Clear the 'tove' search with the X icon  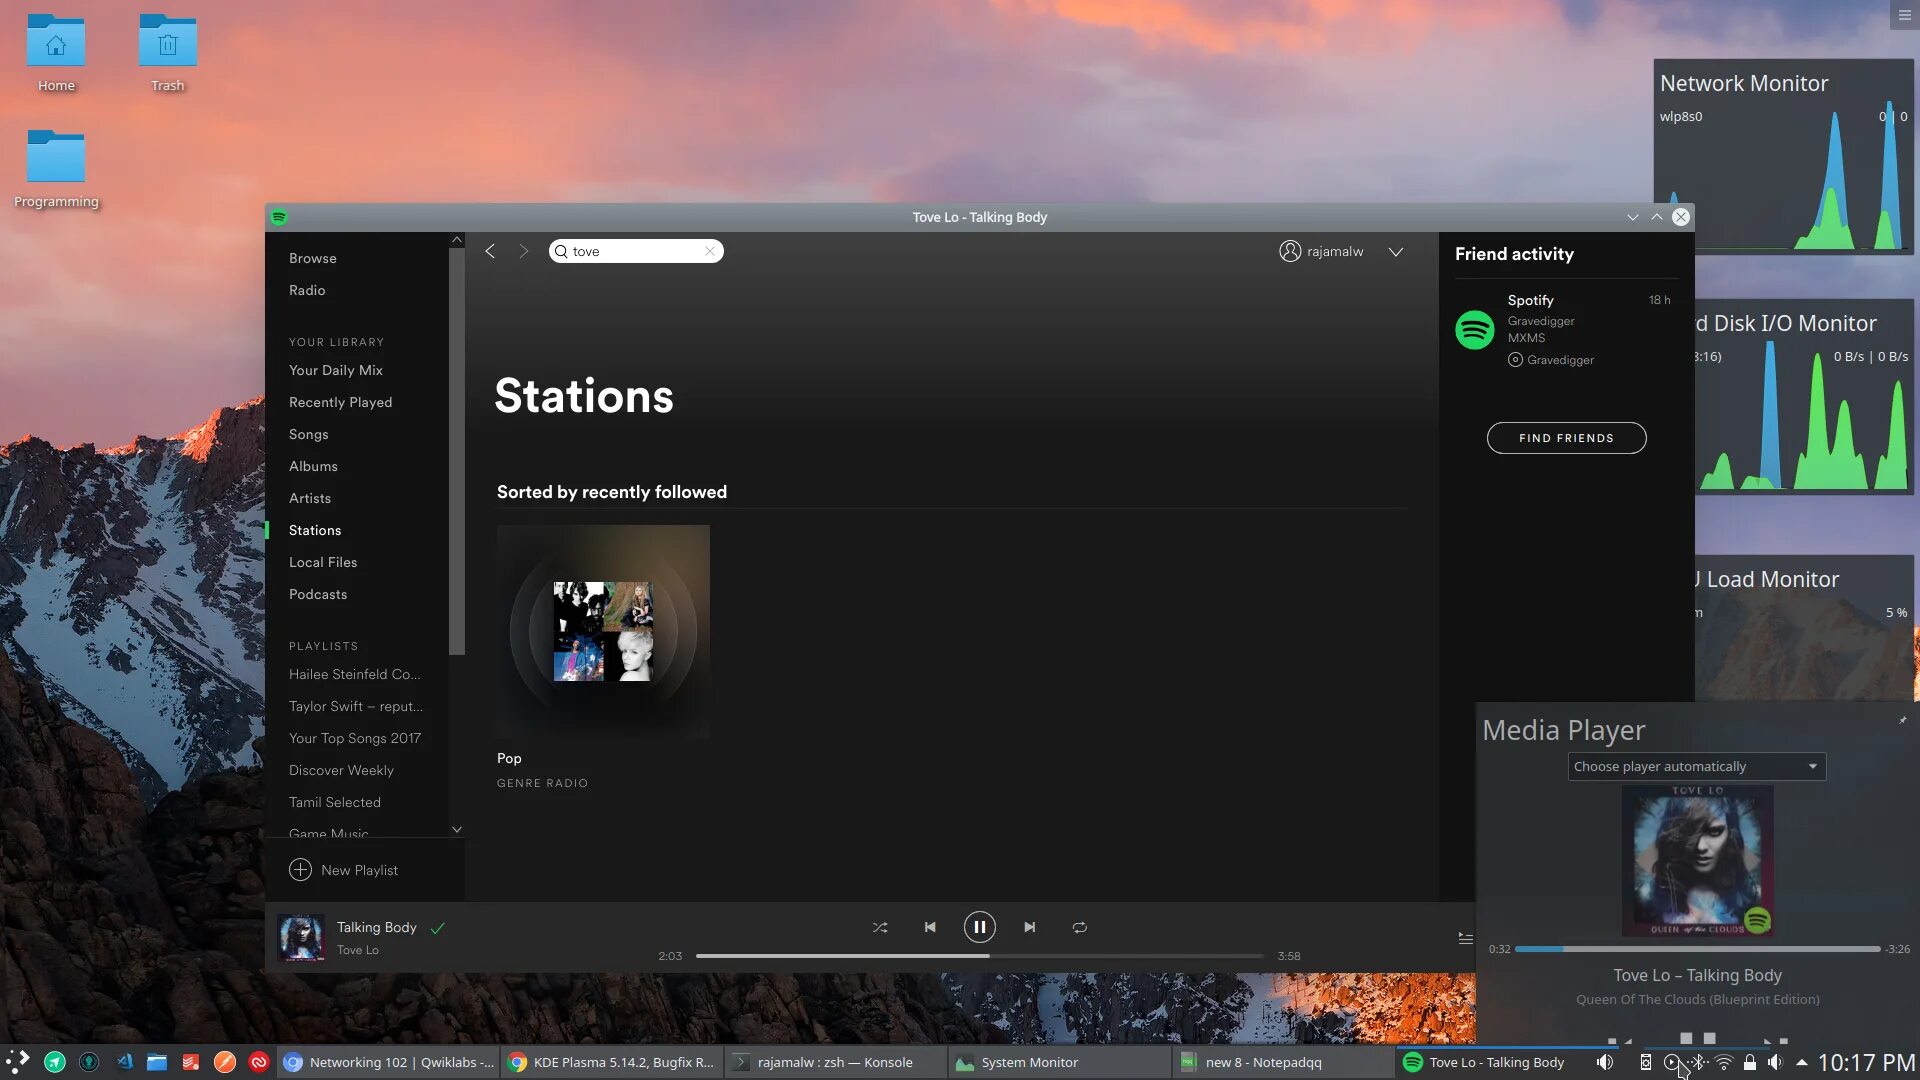tap(710, 251)
